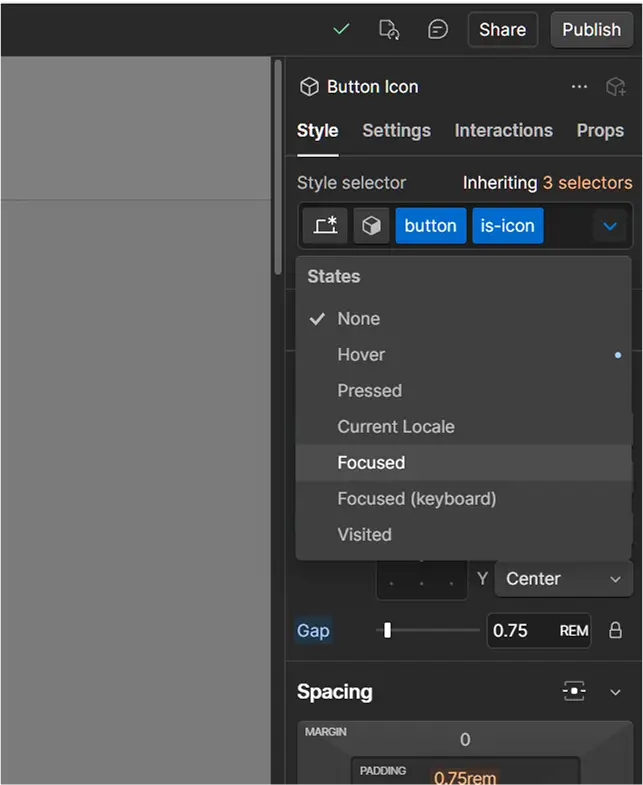Select the is-icon class chip

click(508, 226)
